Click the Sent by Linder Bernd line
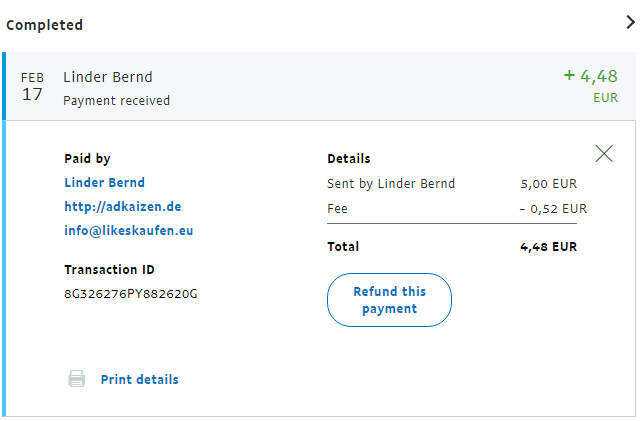Image resolution: width=641 pixels, height=421 pixels. (x=391, y=184)
